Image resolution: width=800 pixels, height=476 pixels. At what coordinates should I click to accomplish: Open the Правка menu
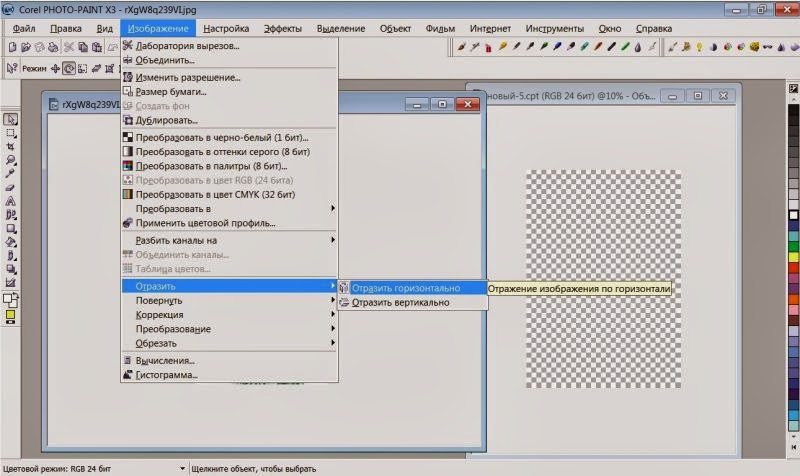click(x=66, y=29)
